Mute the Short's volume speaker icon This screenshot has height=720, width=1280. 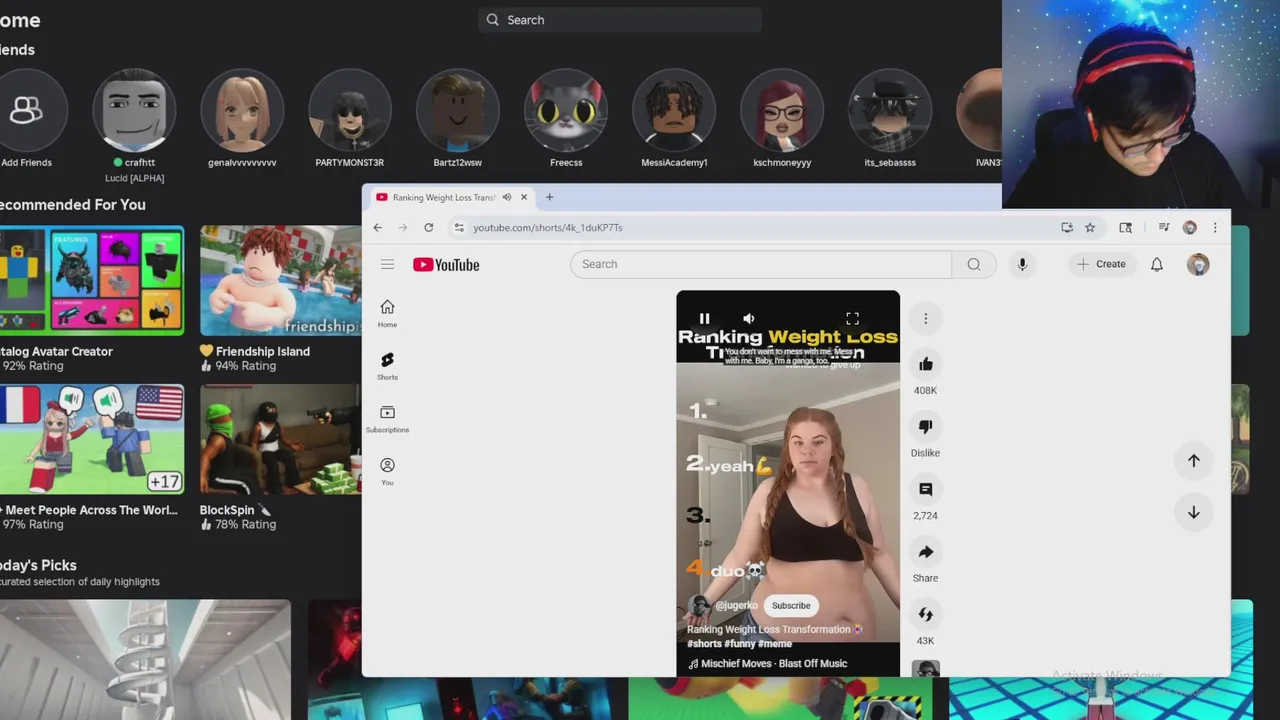(x=749, y=318)
